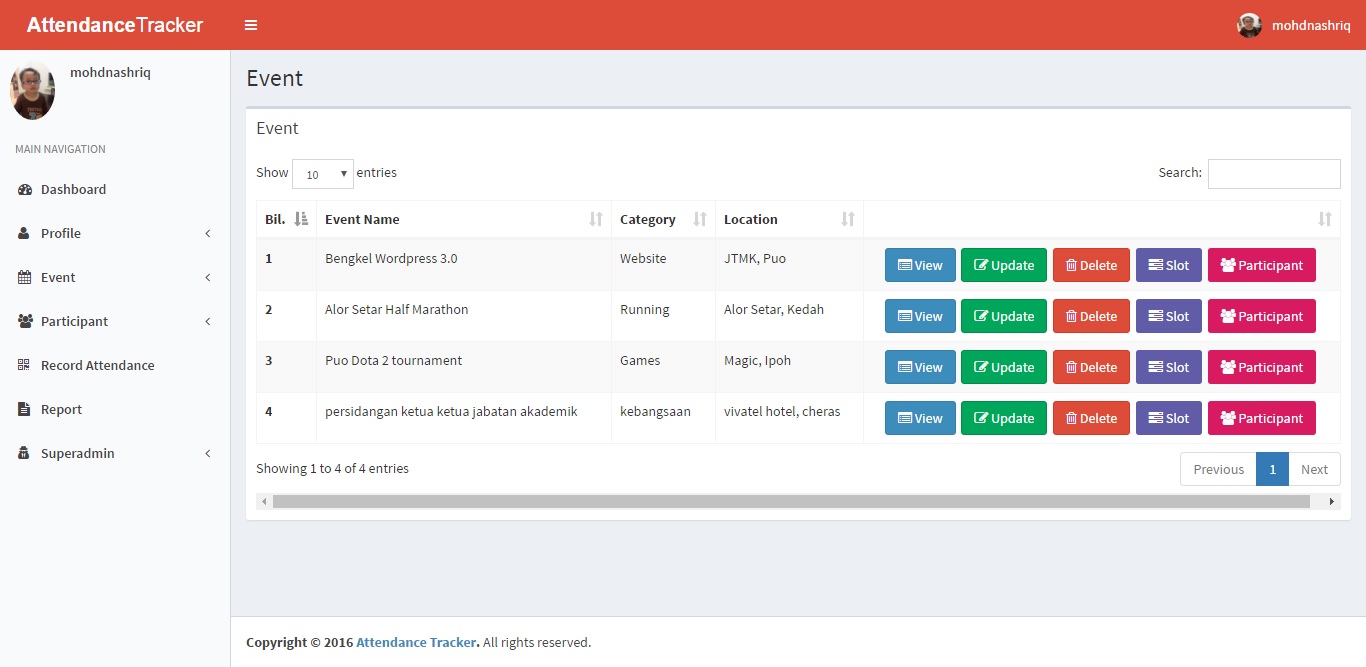View the Bengkel Wordpress 3.0 event
1366x667 pixels.
920,265
